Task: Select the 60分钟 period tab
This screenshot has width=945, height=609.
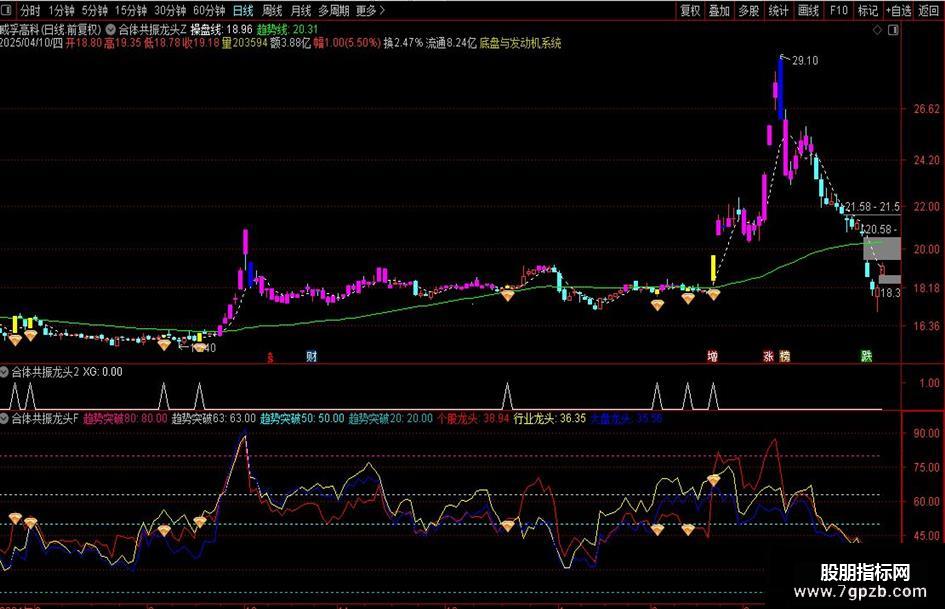Action: pos(209,10)
